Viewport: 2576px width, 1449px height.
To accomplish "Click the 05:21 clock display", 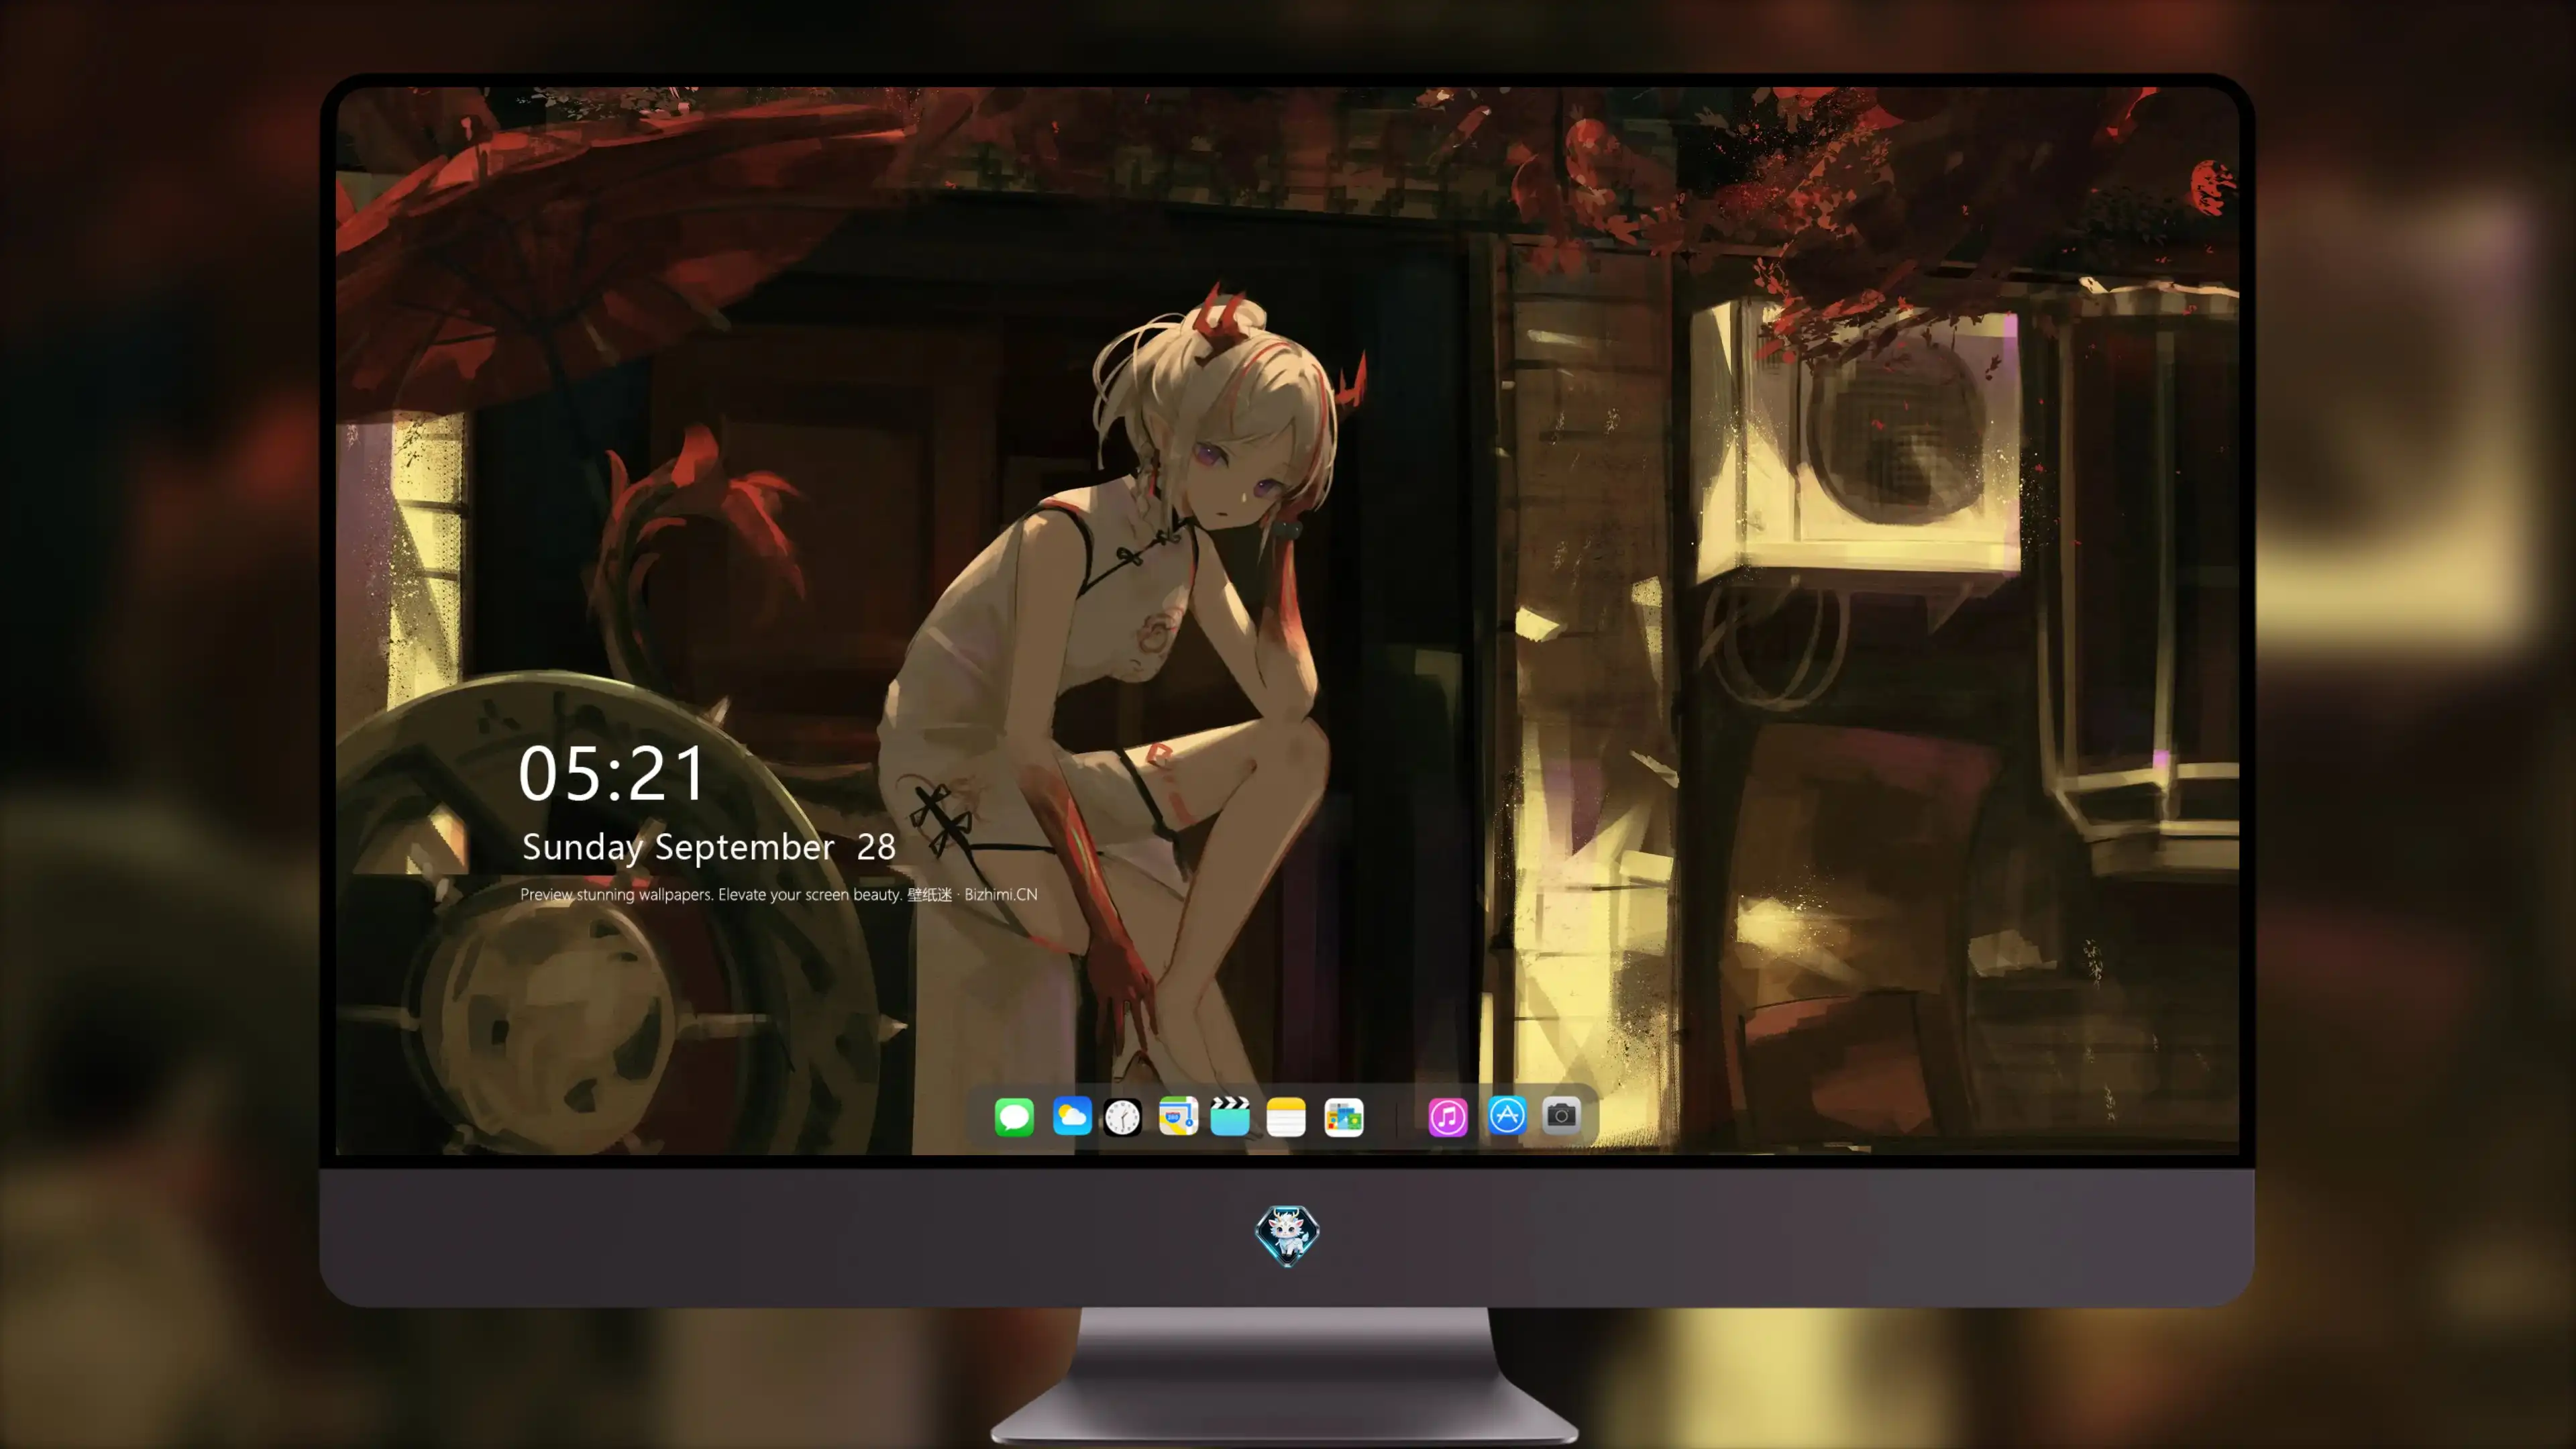I will (x=612, y=773).
